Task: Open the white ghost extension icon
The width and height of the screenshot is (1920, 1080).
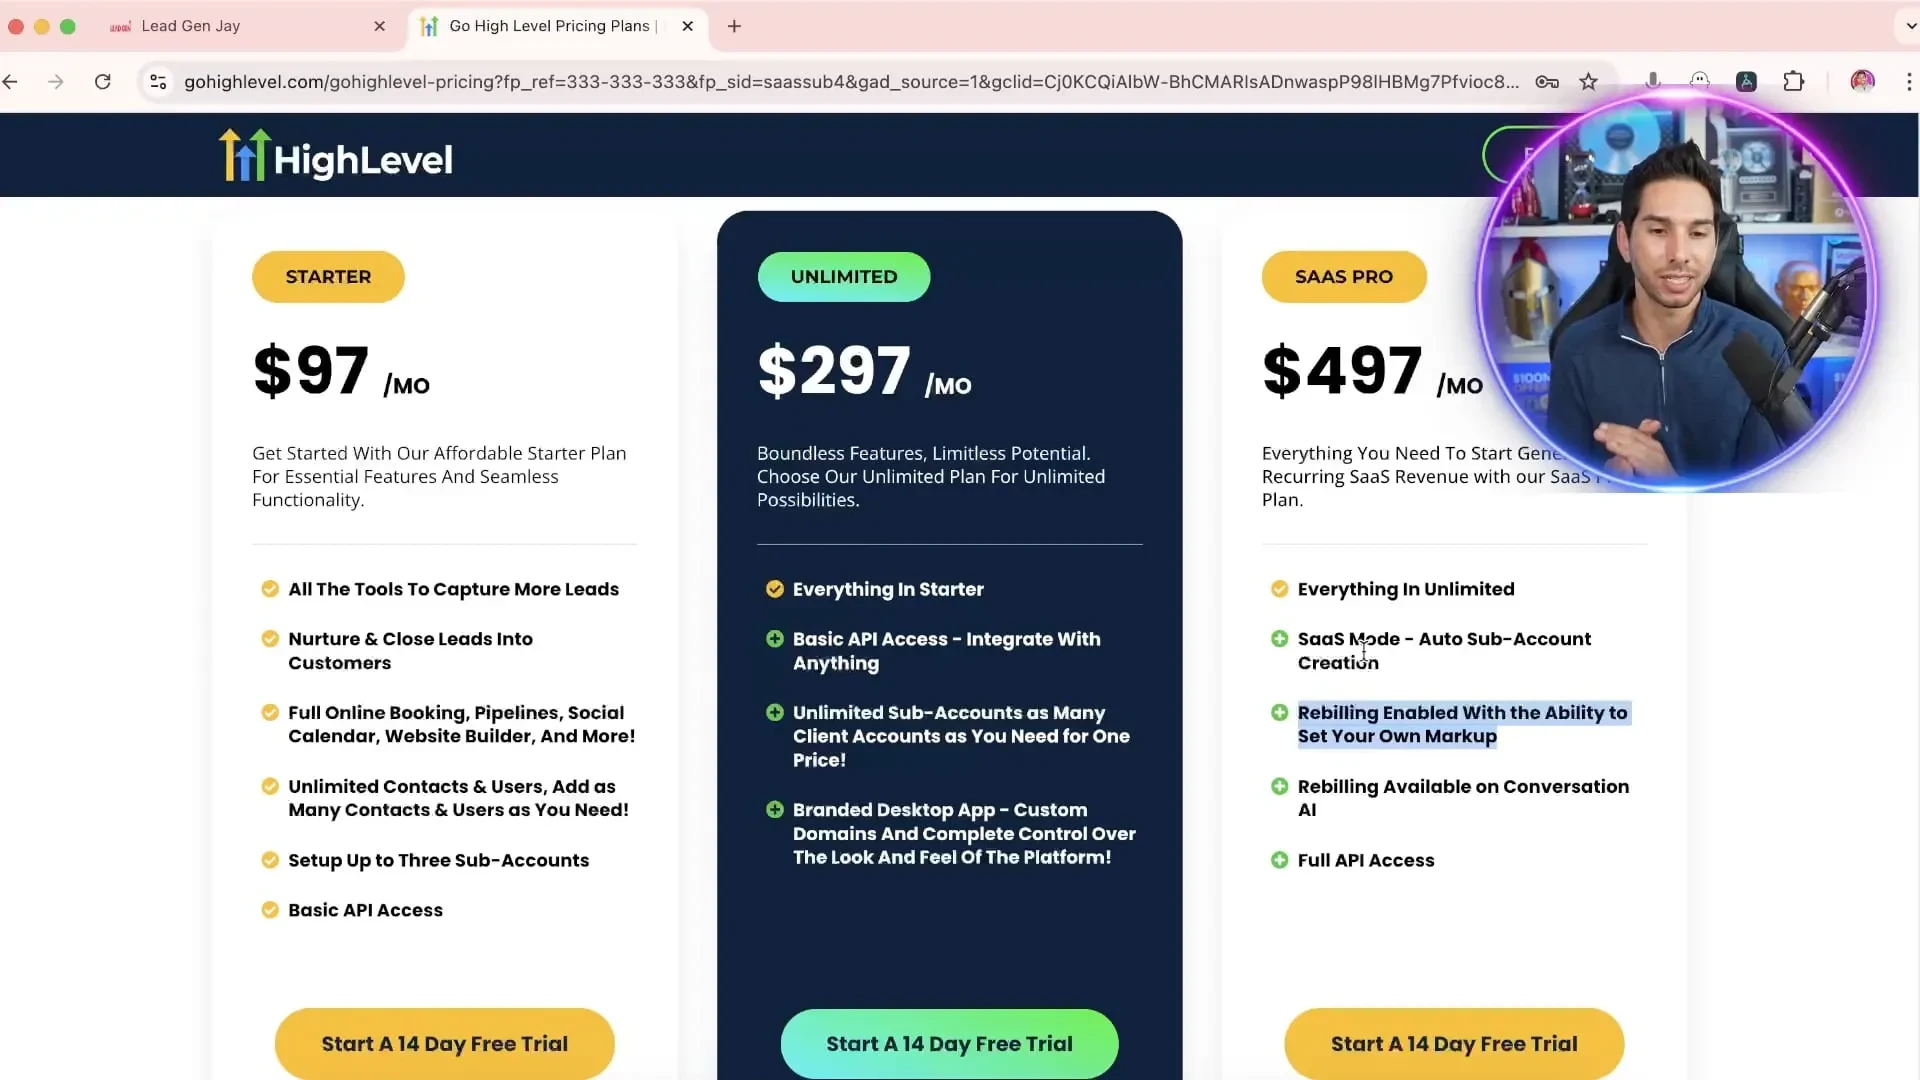Action: coord(1700,81)
